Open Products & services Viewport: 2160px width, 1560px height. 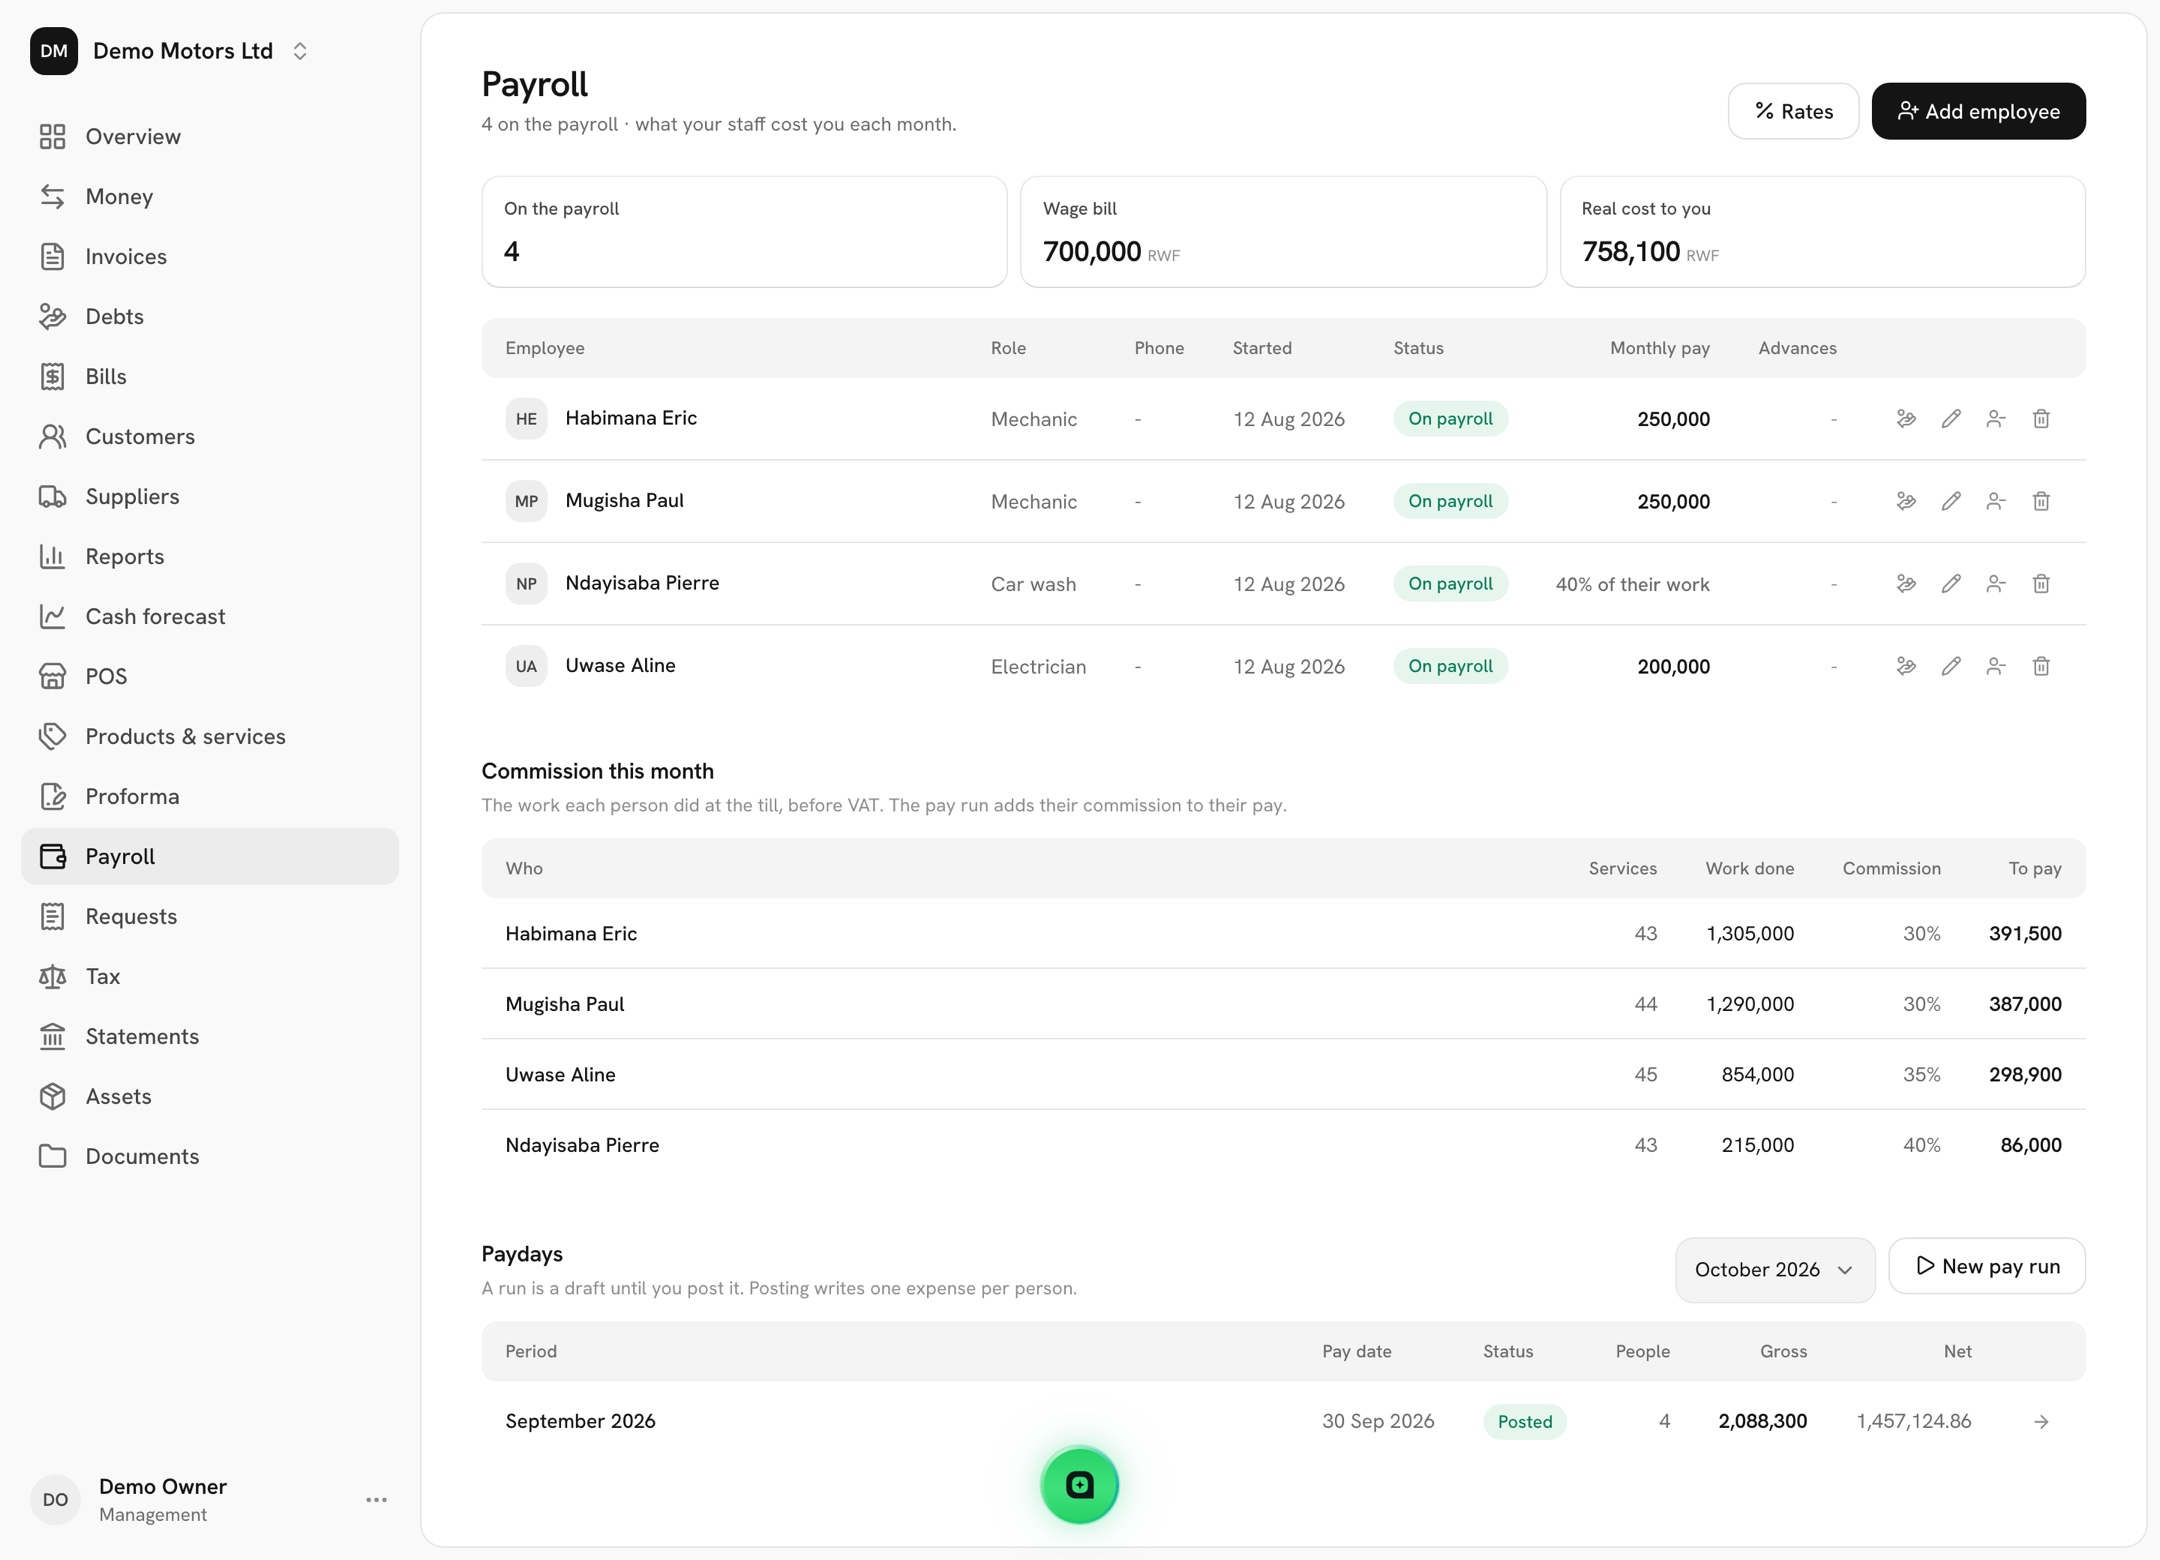(x=210, y=736)
